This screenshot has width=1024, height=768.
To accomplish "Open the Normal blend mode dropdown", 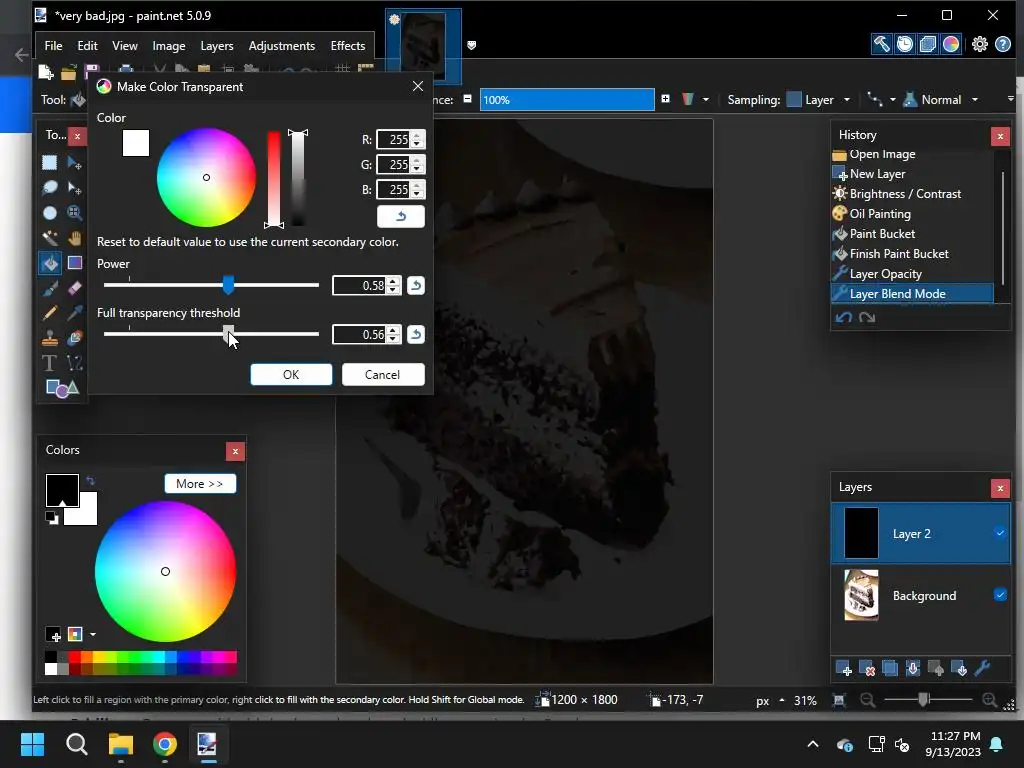I will [974, 100].
